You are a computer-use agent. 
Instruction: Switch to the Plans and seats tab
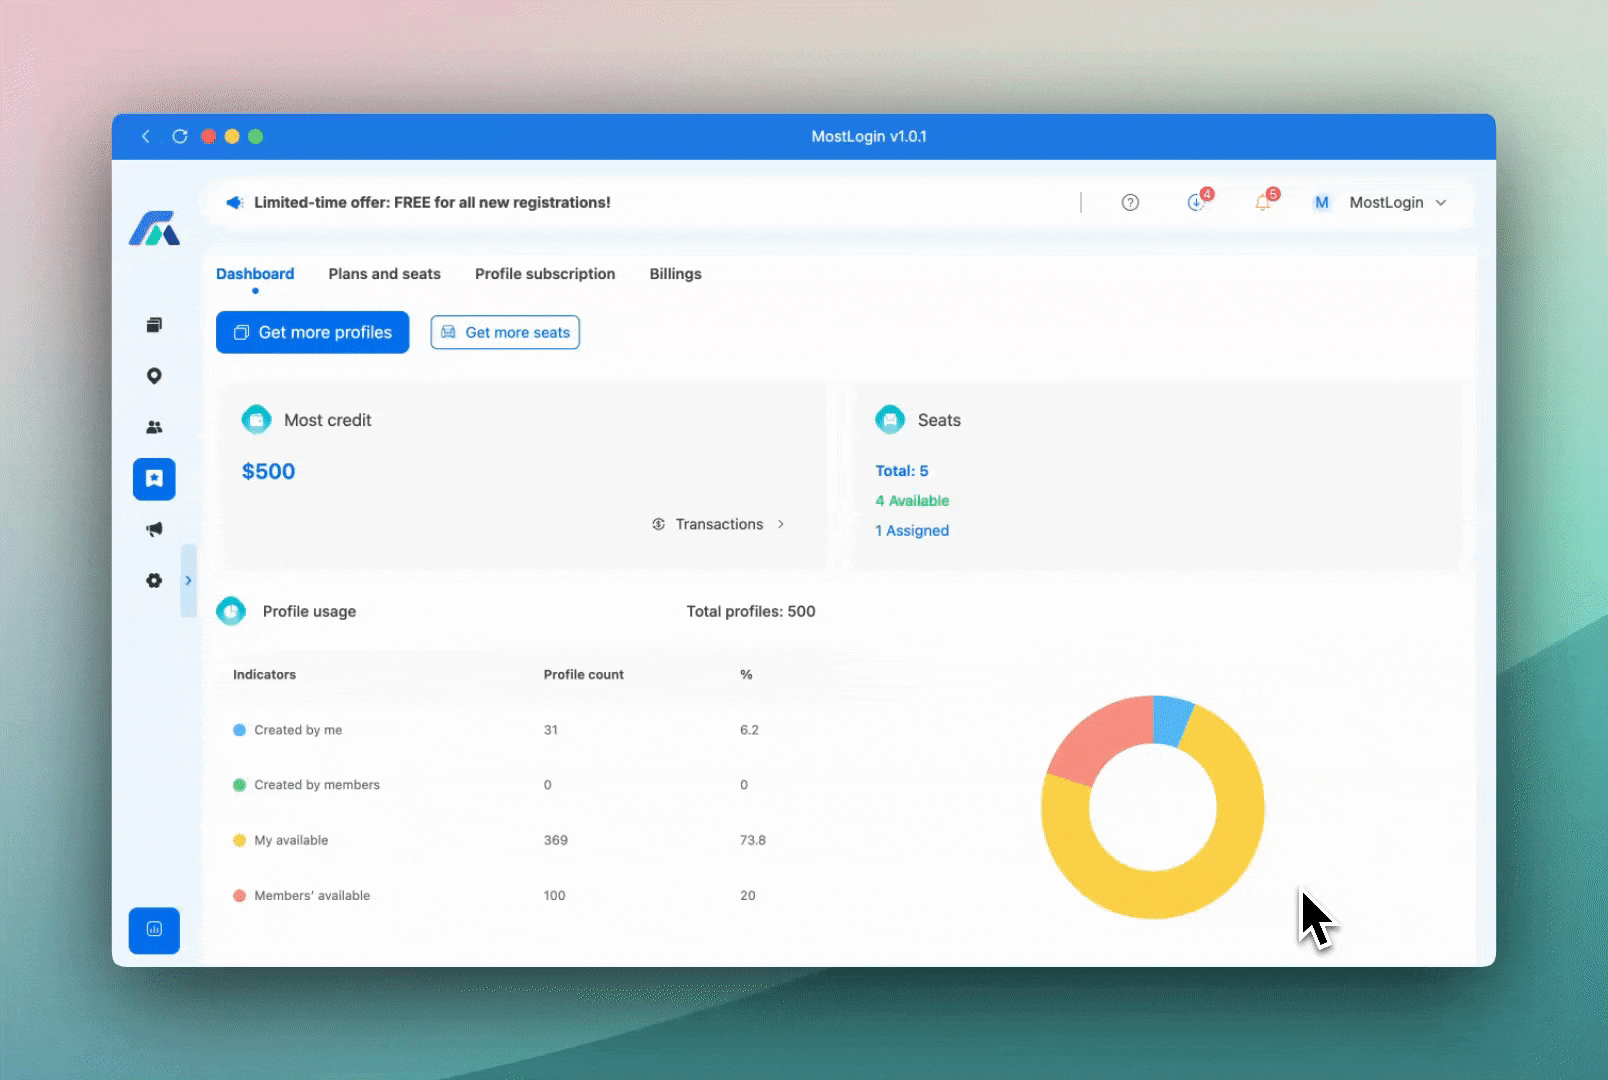(x=384, y=274)
